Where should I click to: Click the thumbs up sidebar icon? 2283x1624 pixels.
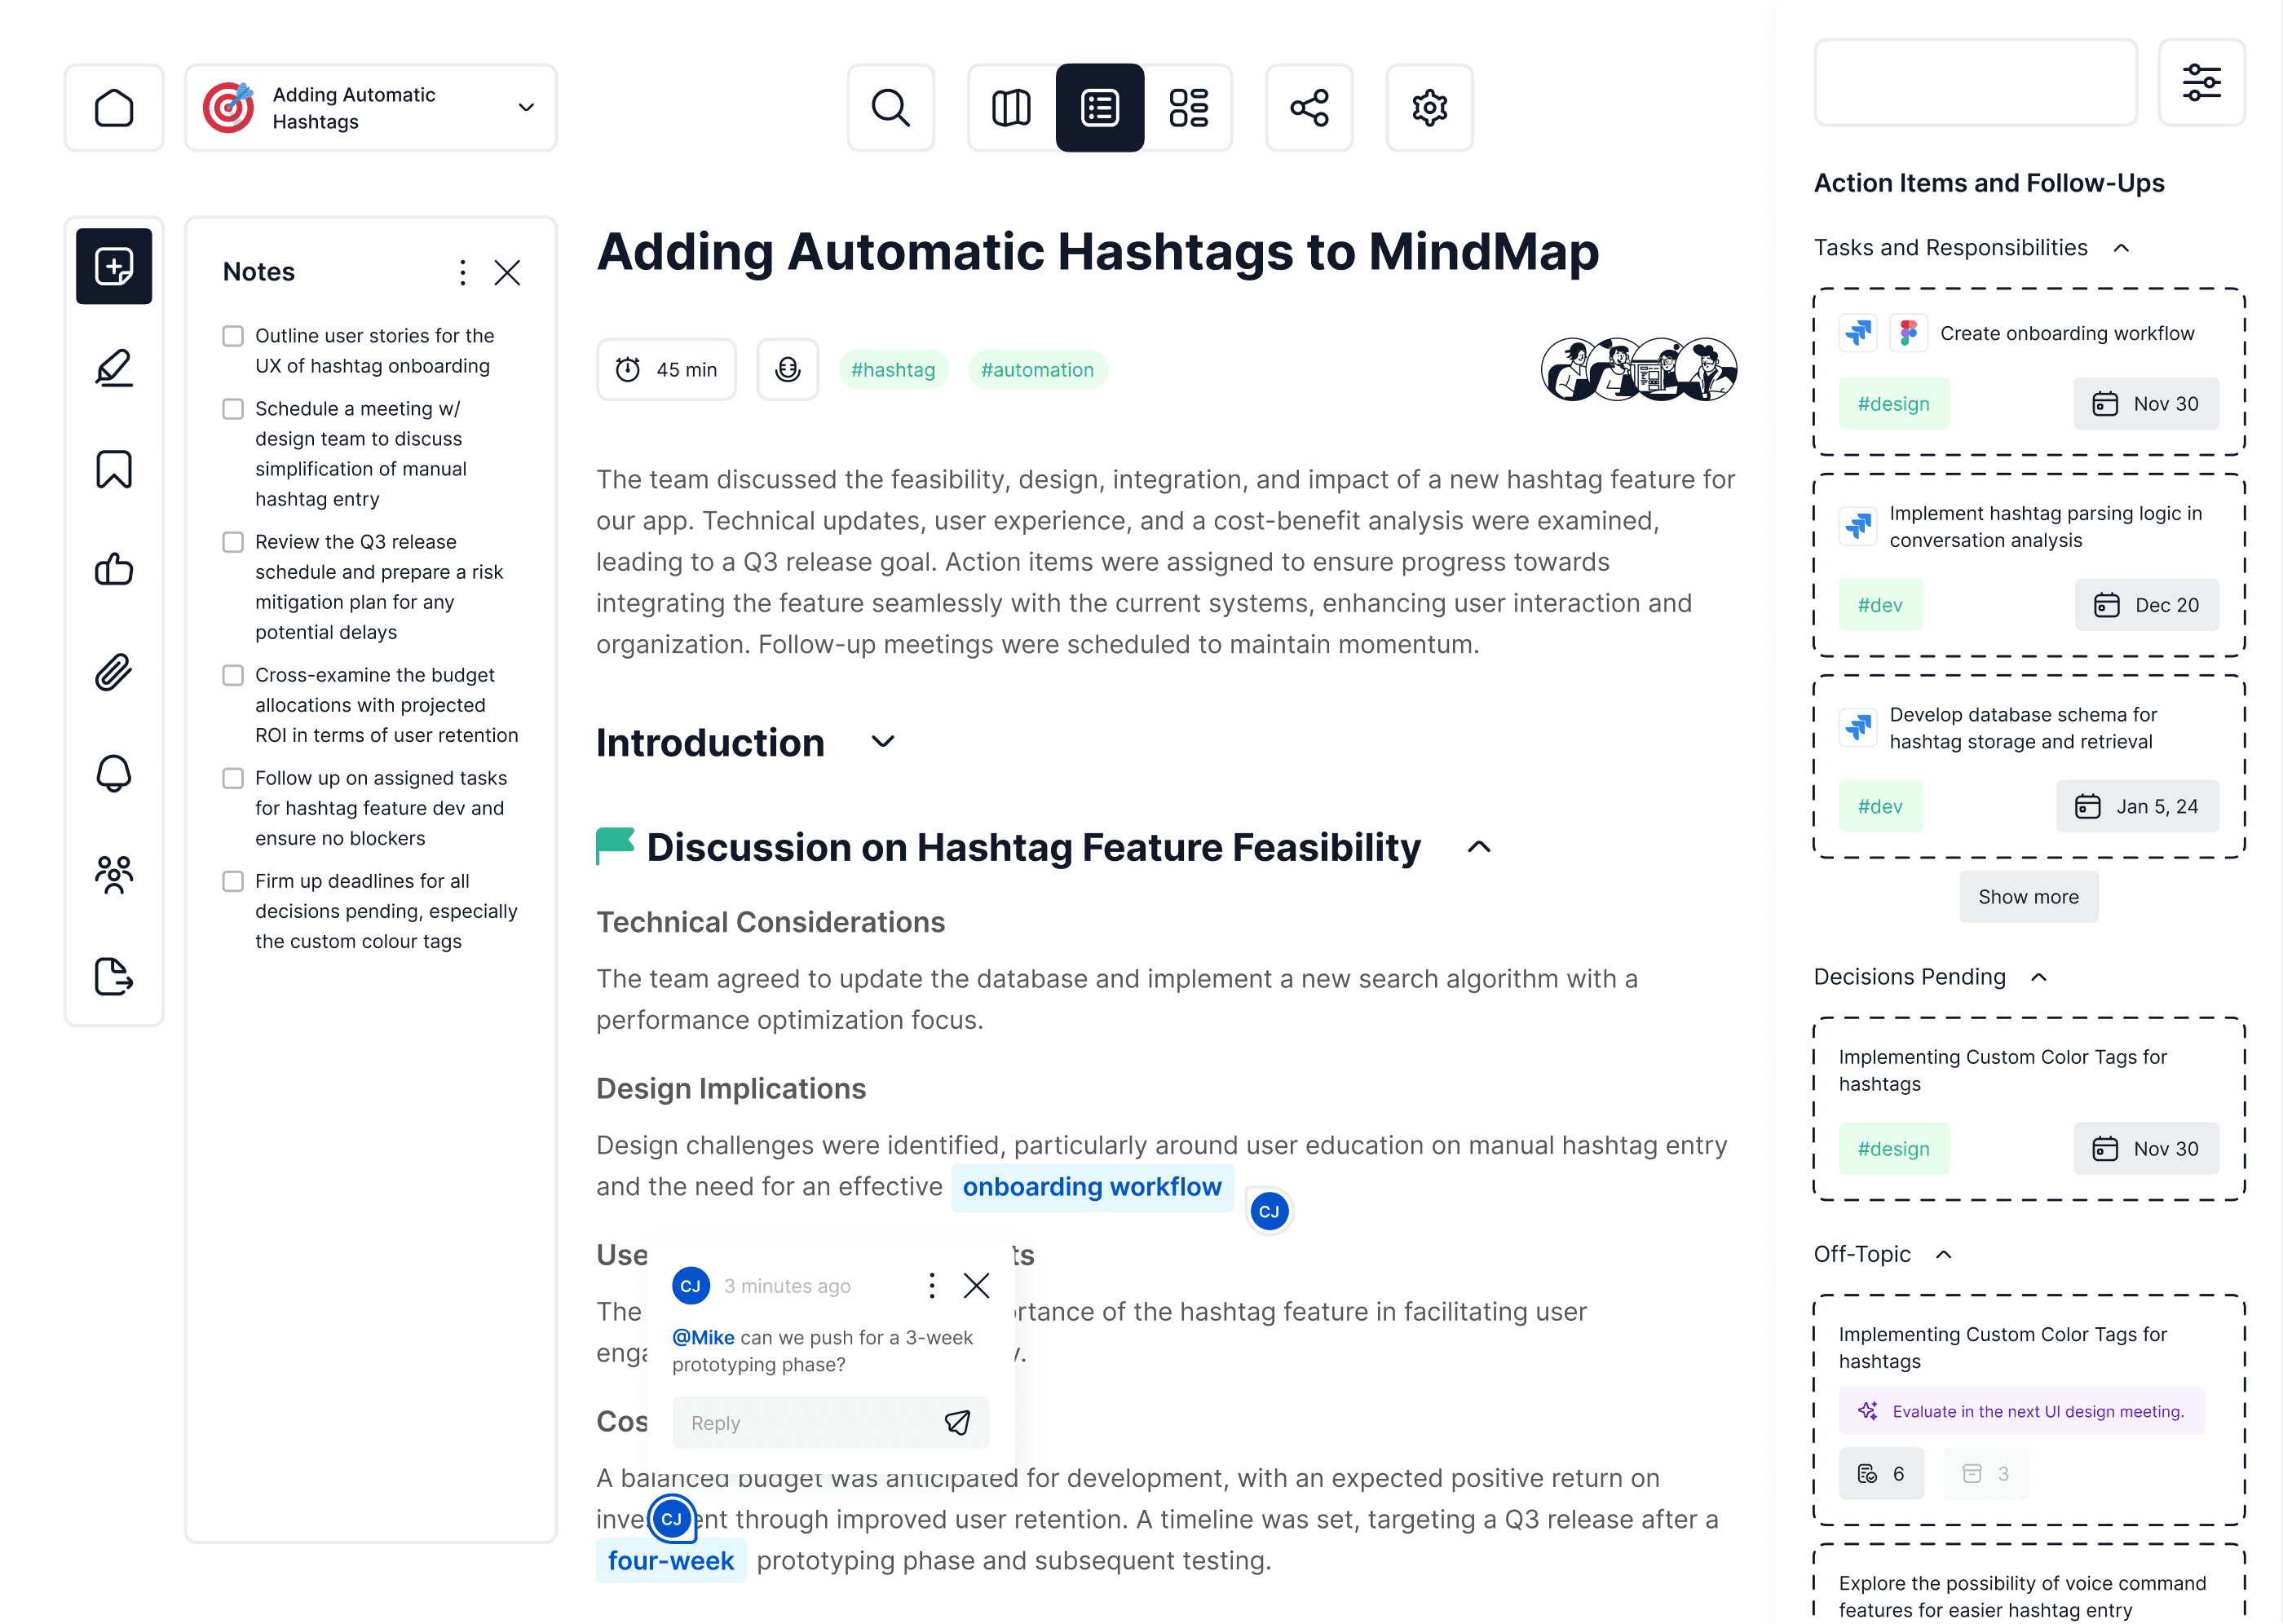(113, 570)
